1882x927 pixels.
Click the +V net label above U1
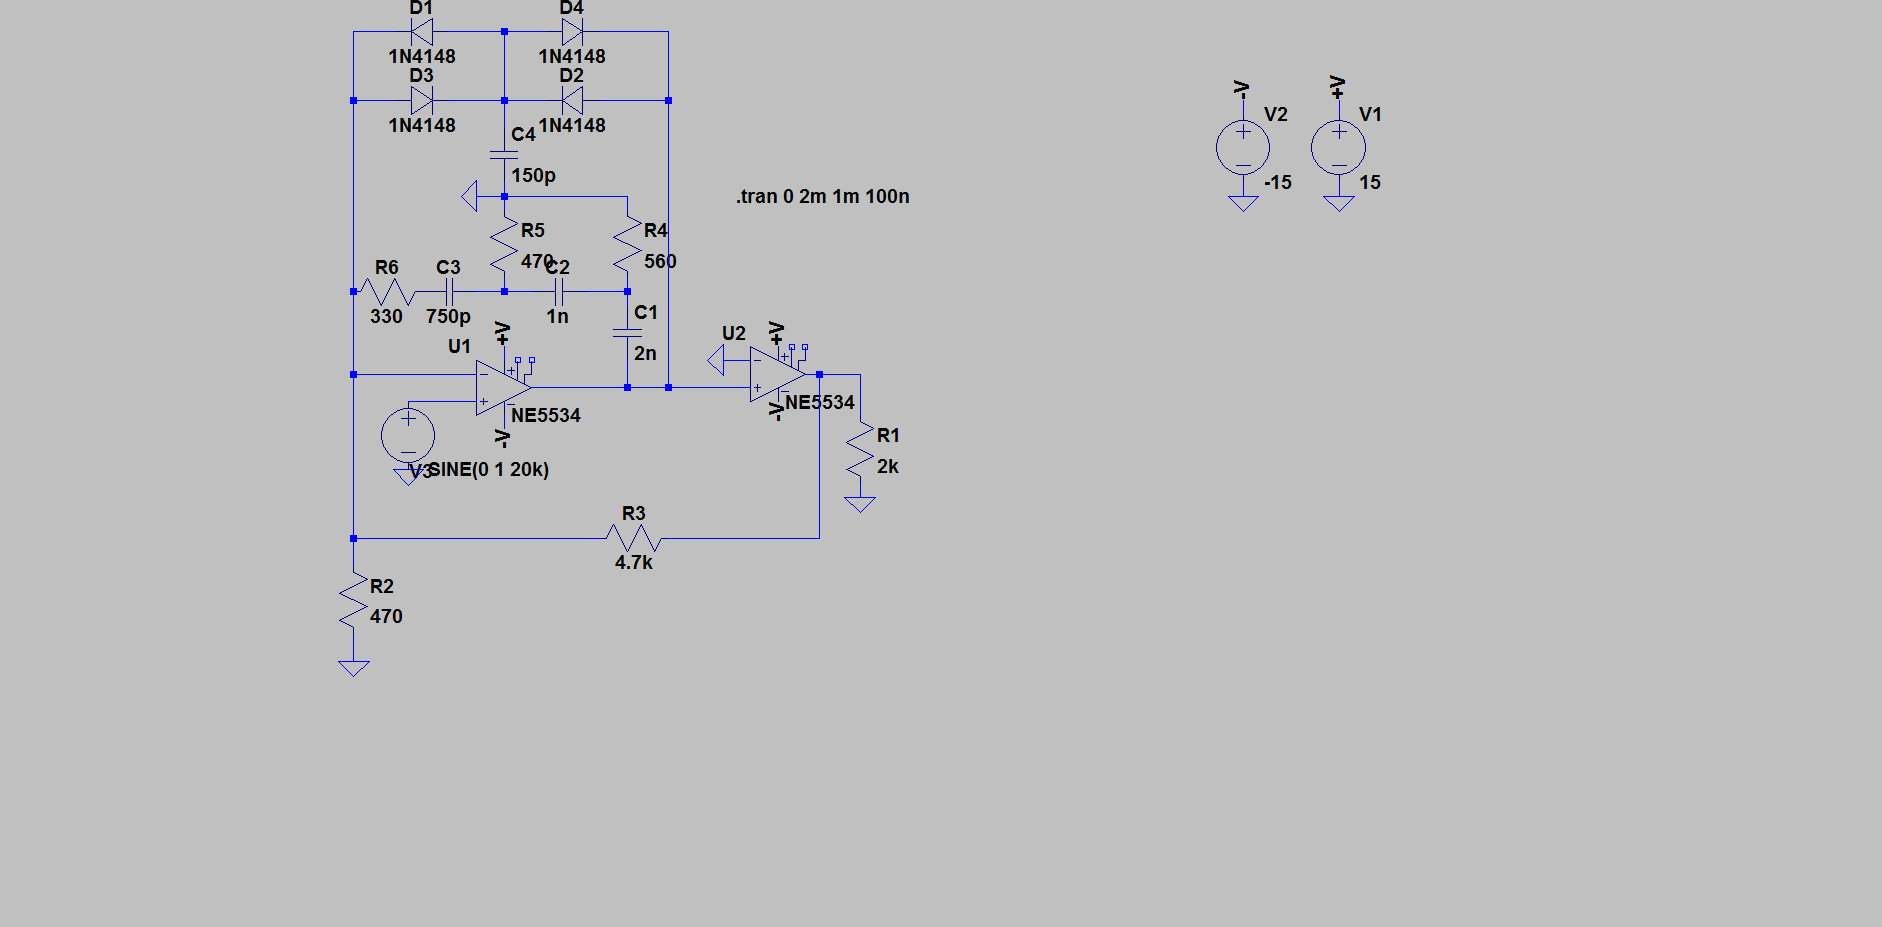pyautogui.click(x=503, y=334)
